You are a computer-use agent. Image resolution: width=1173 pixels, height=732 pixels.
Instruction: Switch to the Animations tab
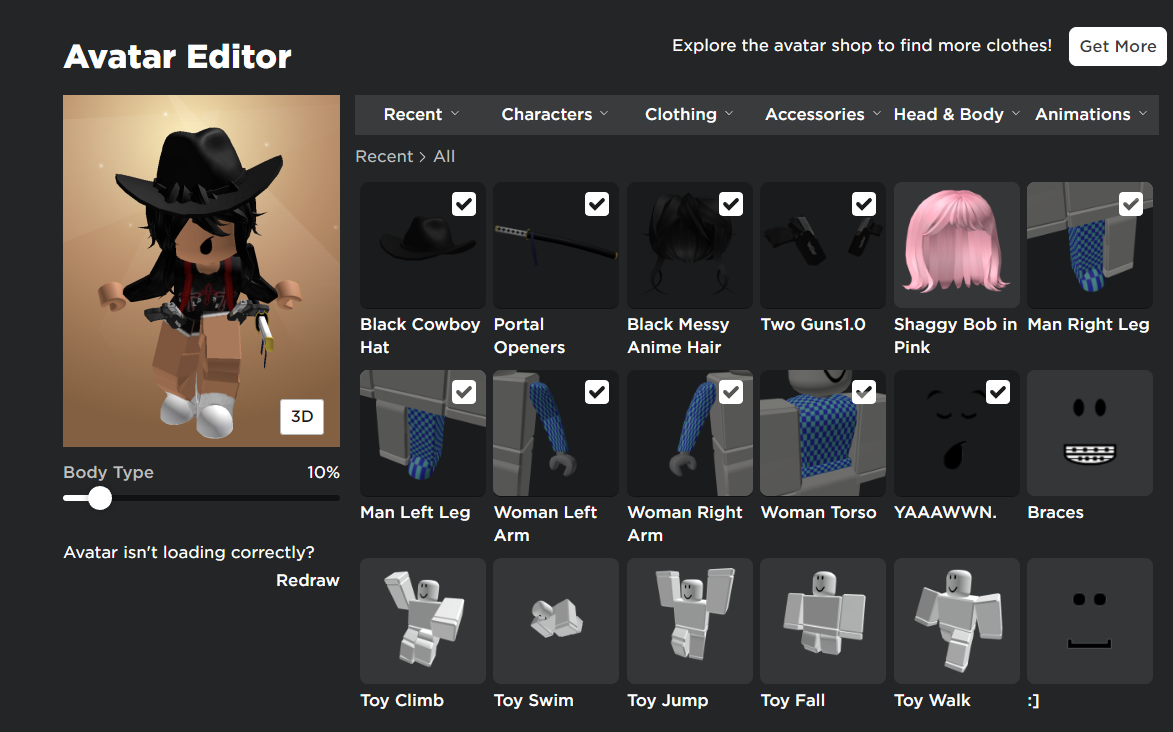click(x=1090, y=114)
